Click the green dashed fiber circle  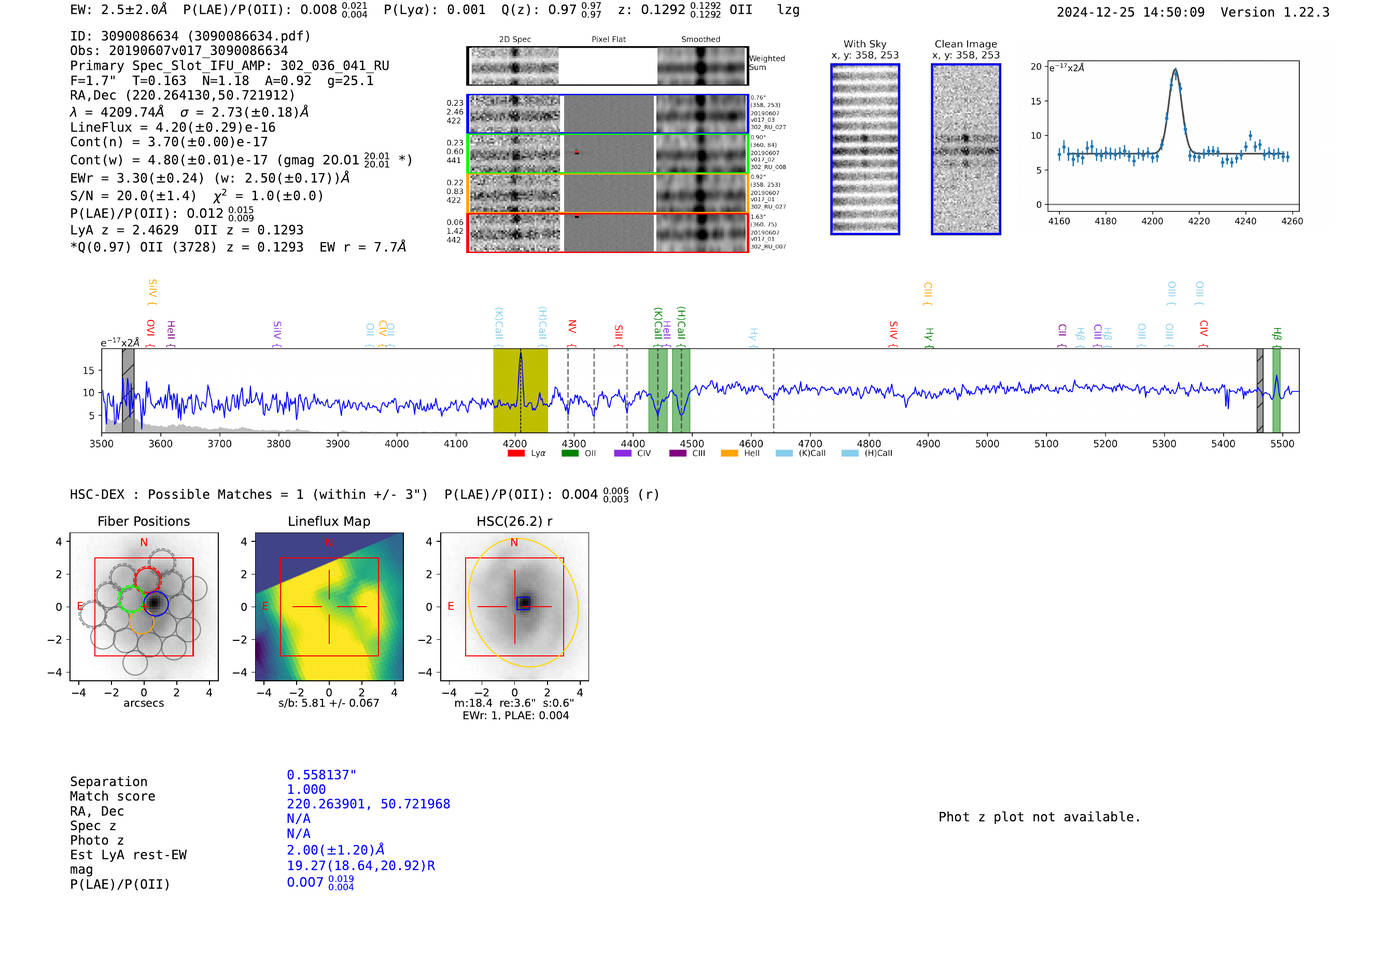click(131, 599)
